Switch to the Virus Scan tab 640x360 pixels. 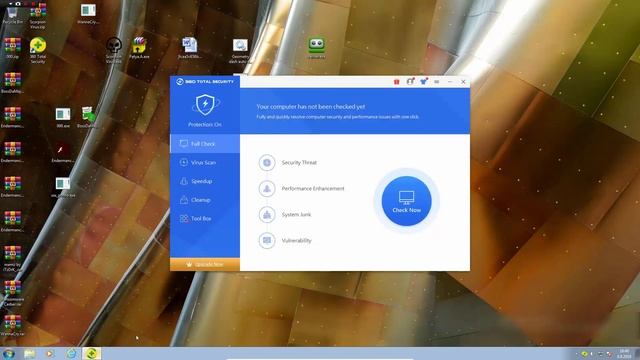tap(204, 162)
